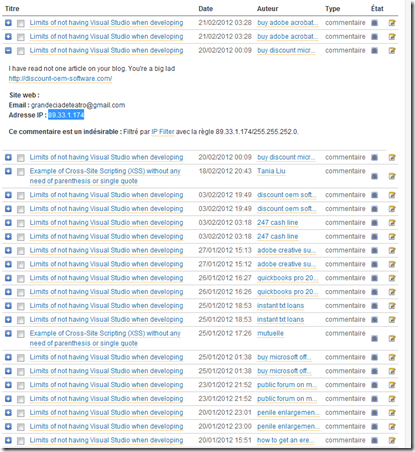Mark checkbox of 20/01/2012 15:51 comment
Viewport: 415px width, 452px height.
(21, 441)
